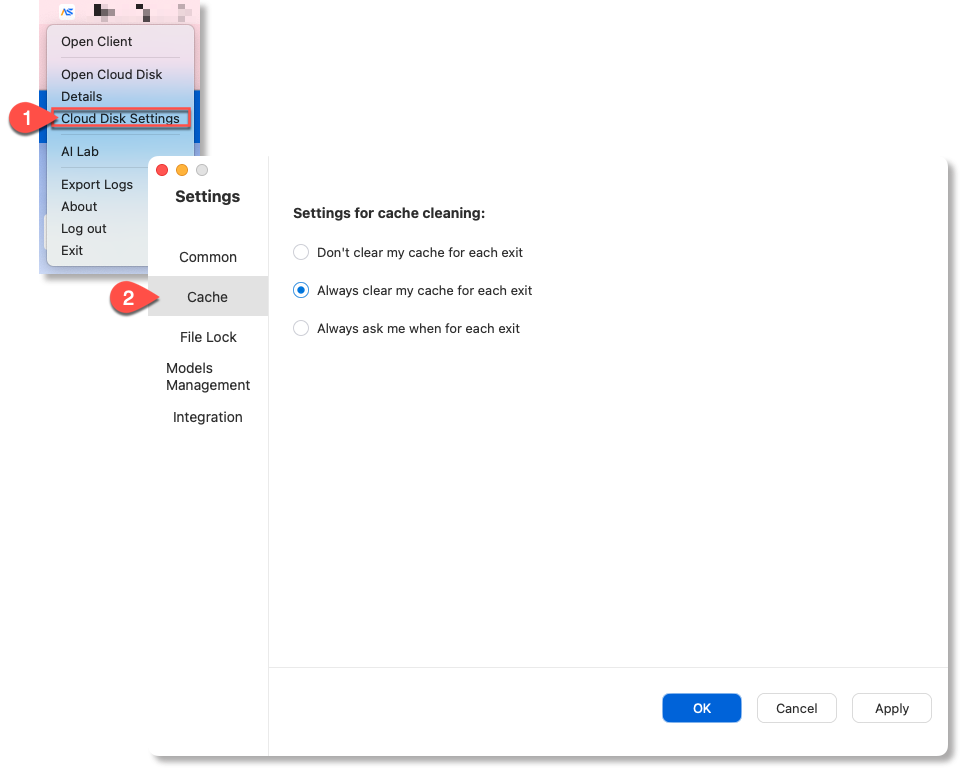Image resolution: width=960 pixels, height=768 pixels.
Task: Switch to the Integration tab
Action: 208,417
